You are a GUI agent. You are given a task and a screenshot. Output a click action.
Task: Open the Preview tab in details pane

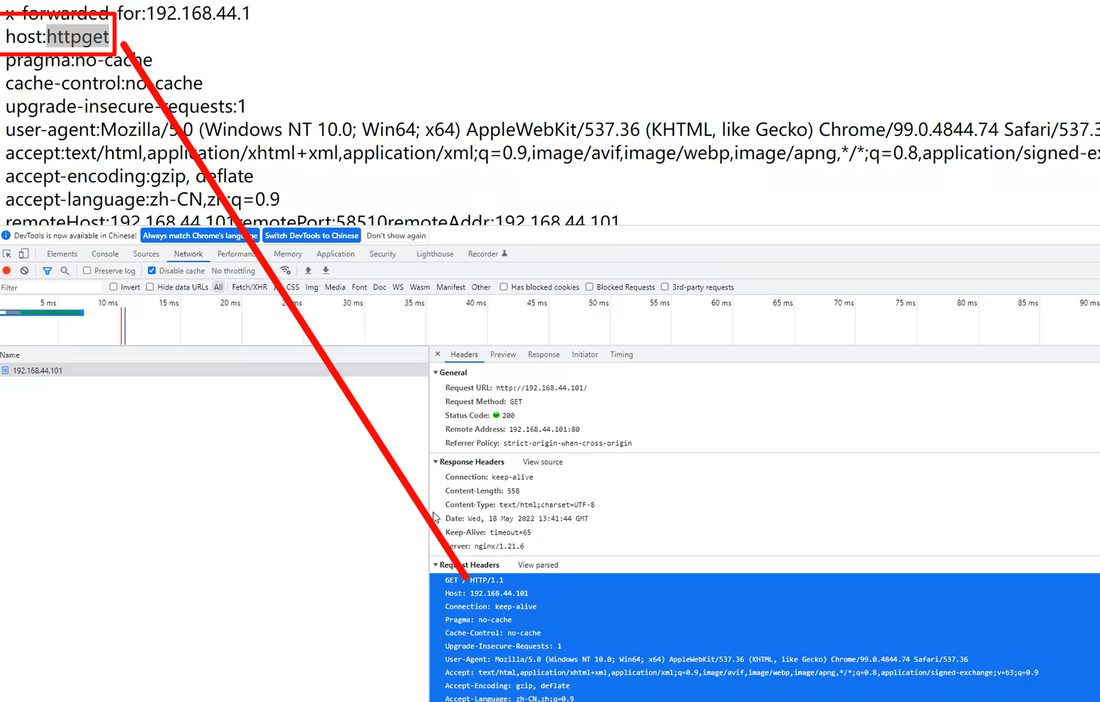503,354
